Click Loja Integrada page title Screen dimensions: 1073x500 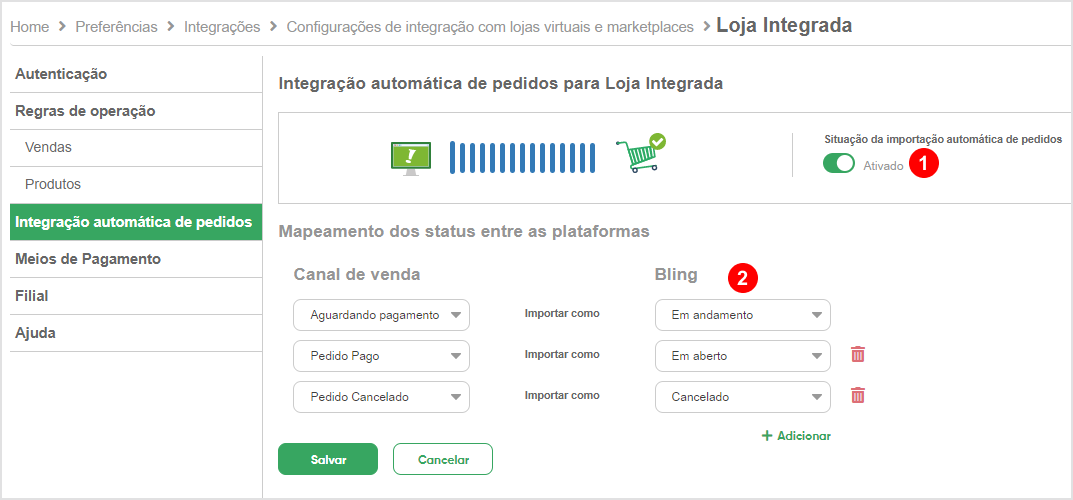click(x=784, y=26)
